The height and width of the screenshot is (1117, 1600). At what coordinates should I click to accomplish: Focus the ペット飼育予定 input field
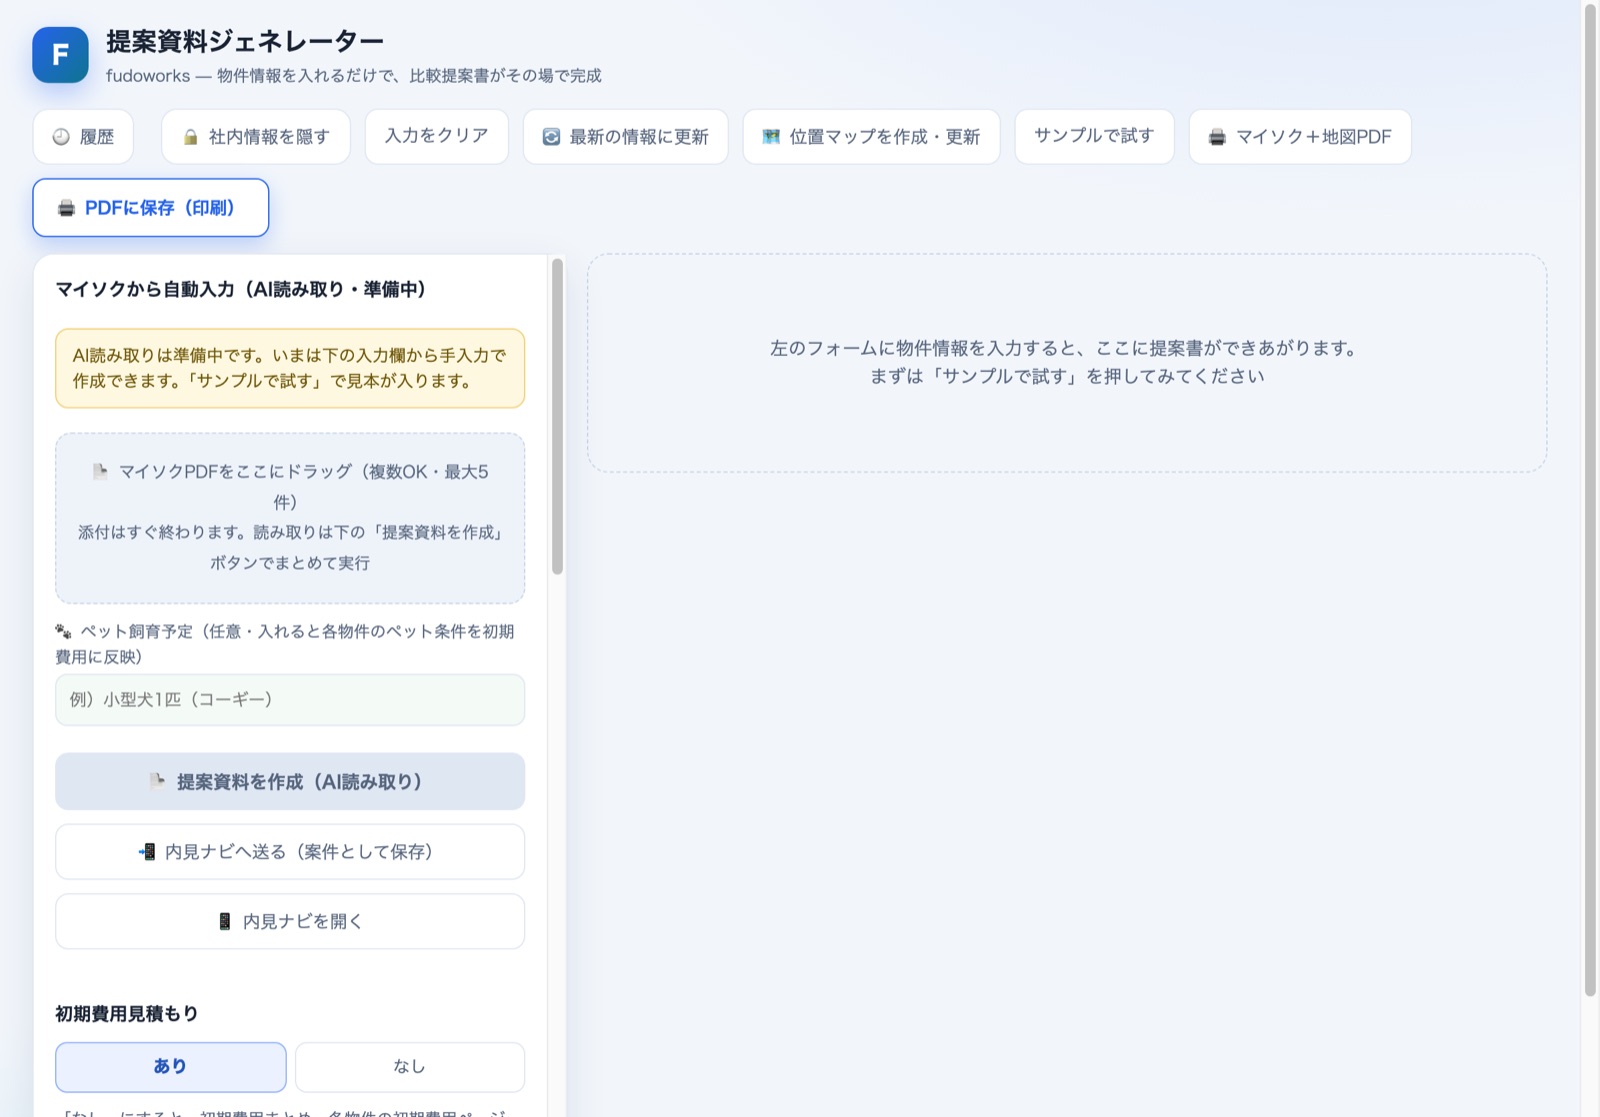click(290, 700)
